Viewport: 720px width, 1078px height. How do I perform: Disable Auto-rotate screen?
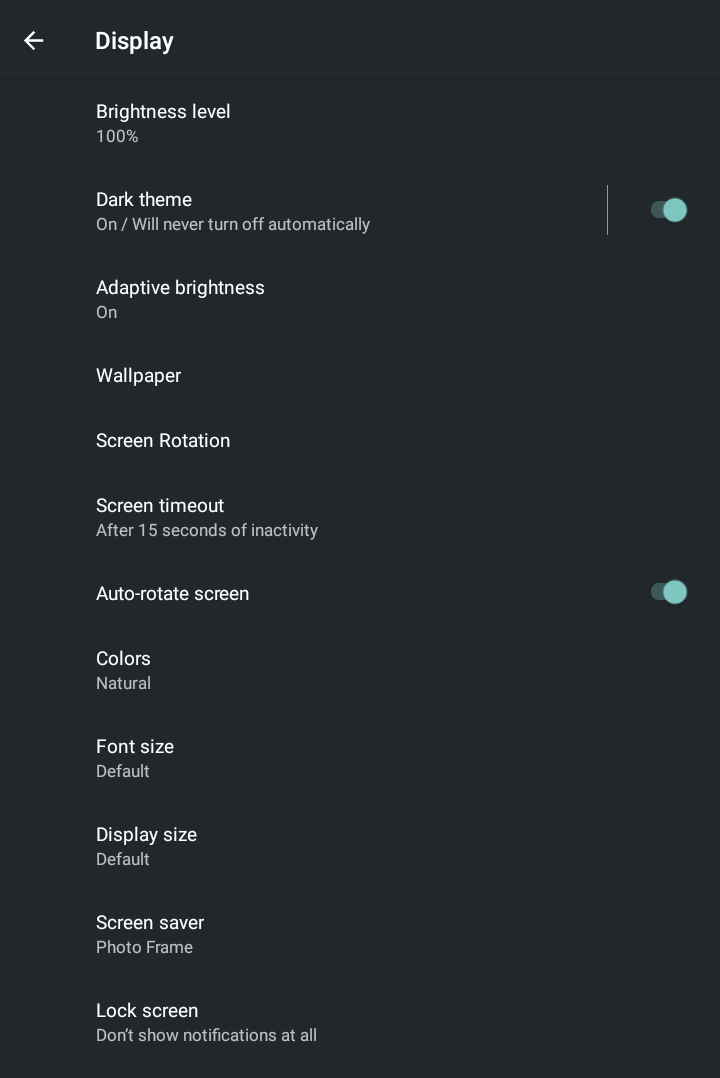click(667, 592)
